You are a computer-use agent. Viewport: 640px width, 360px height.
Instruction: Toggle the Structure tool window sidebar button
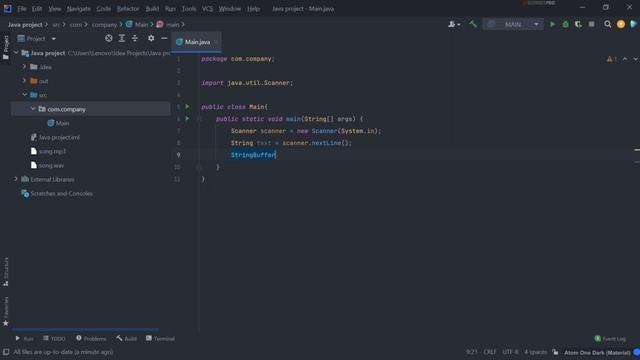coord(6,271)
